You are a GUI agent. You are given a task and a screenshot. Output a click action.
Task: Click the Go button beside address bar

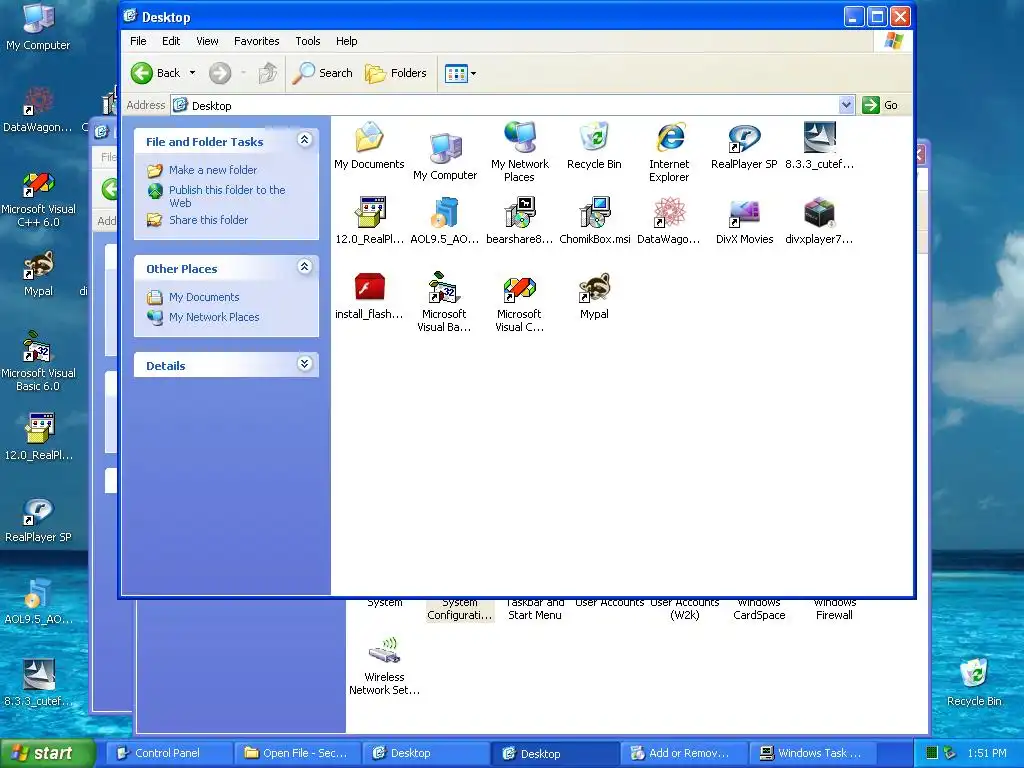(880, 105)
